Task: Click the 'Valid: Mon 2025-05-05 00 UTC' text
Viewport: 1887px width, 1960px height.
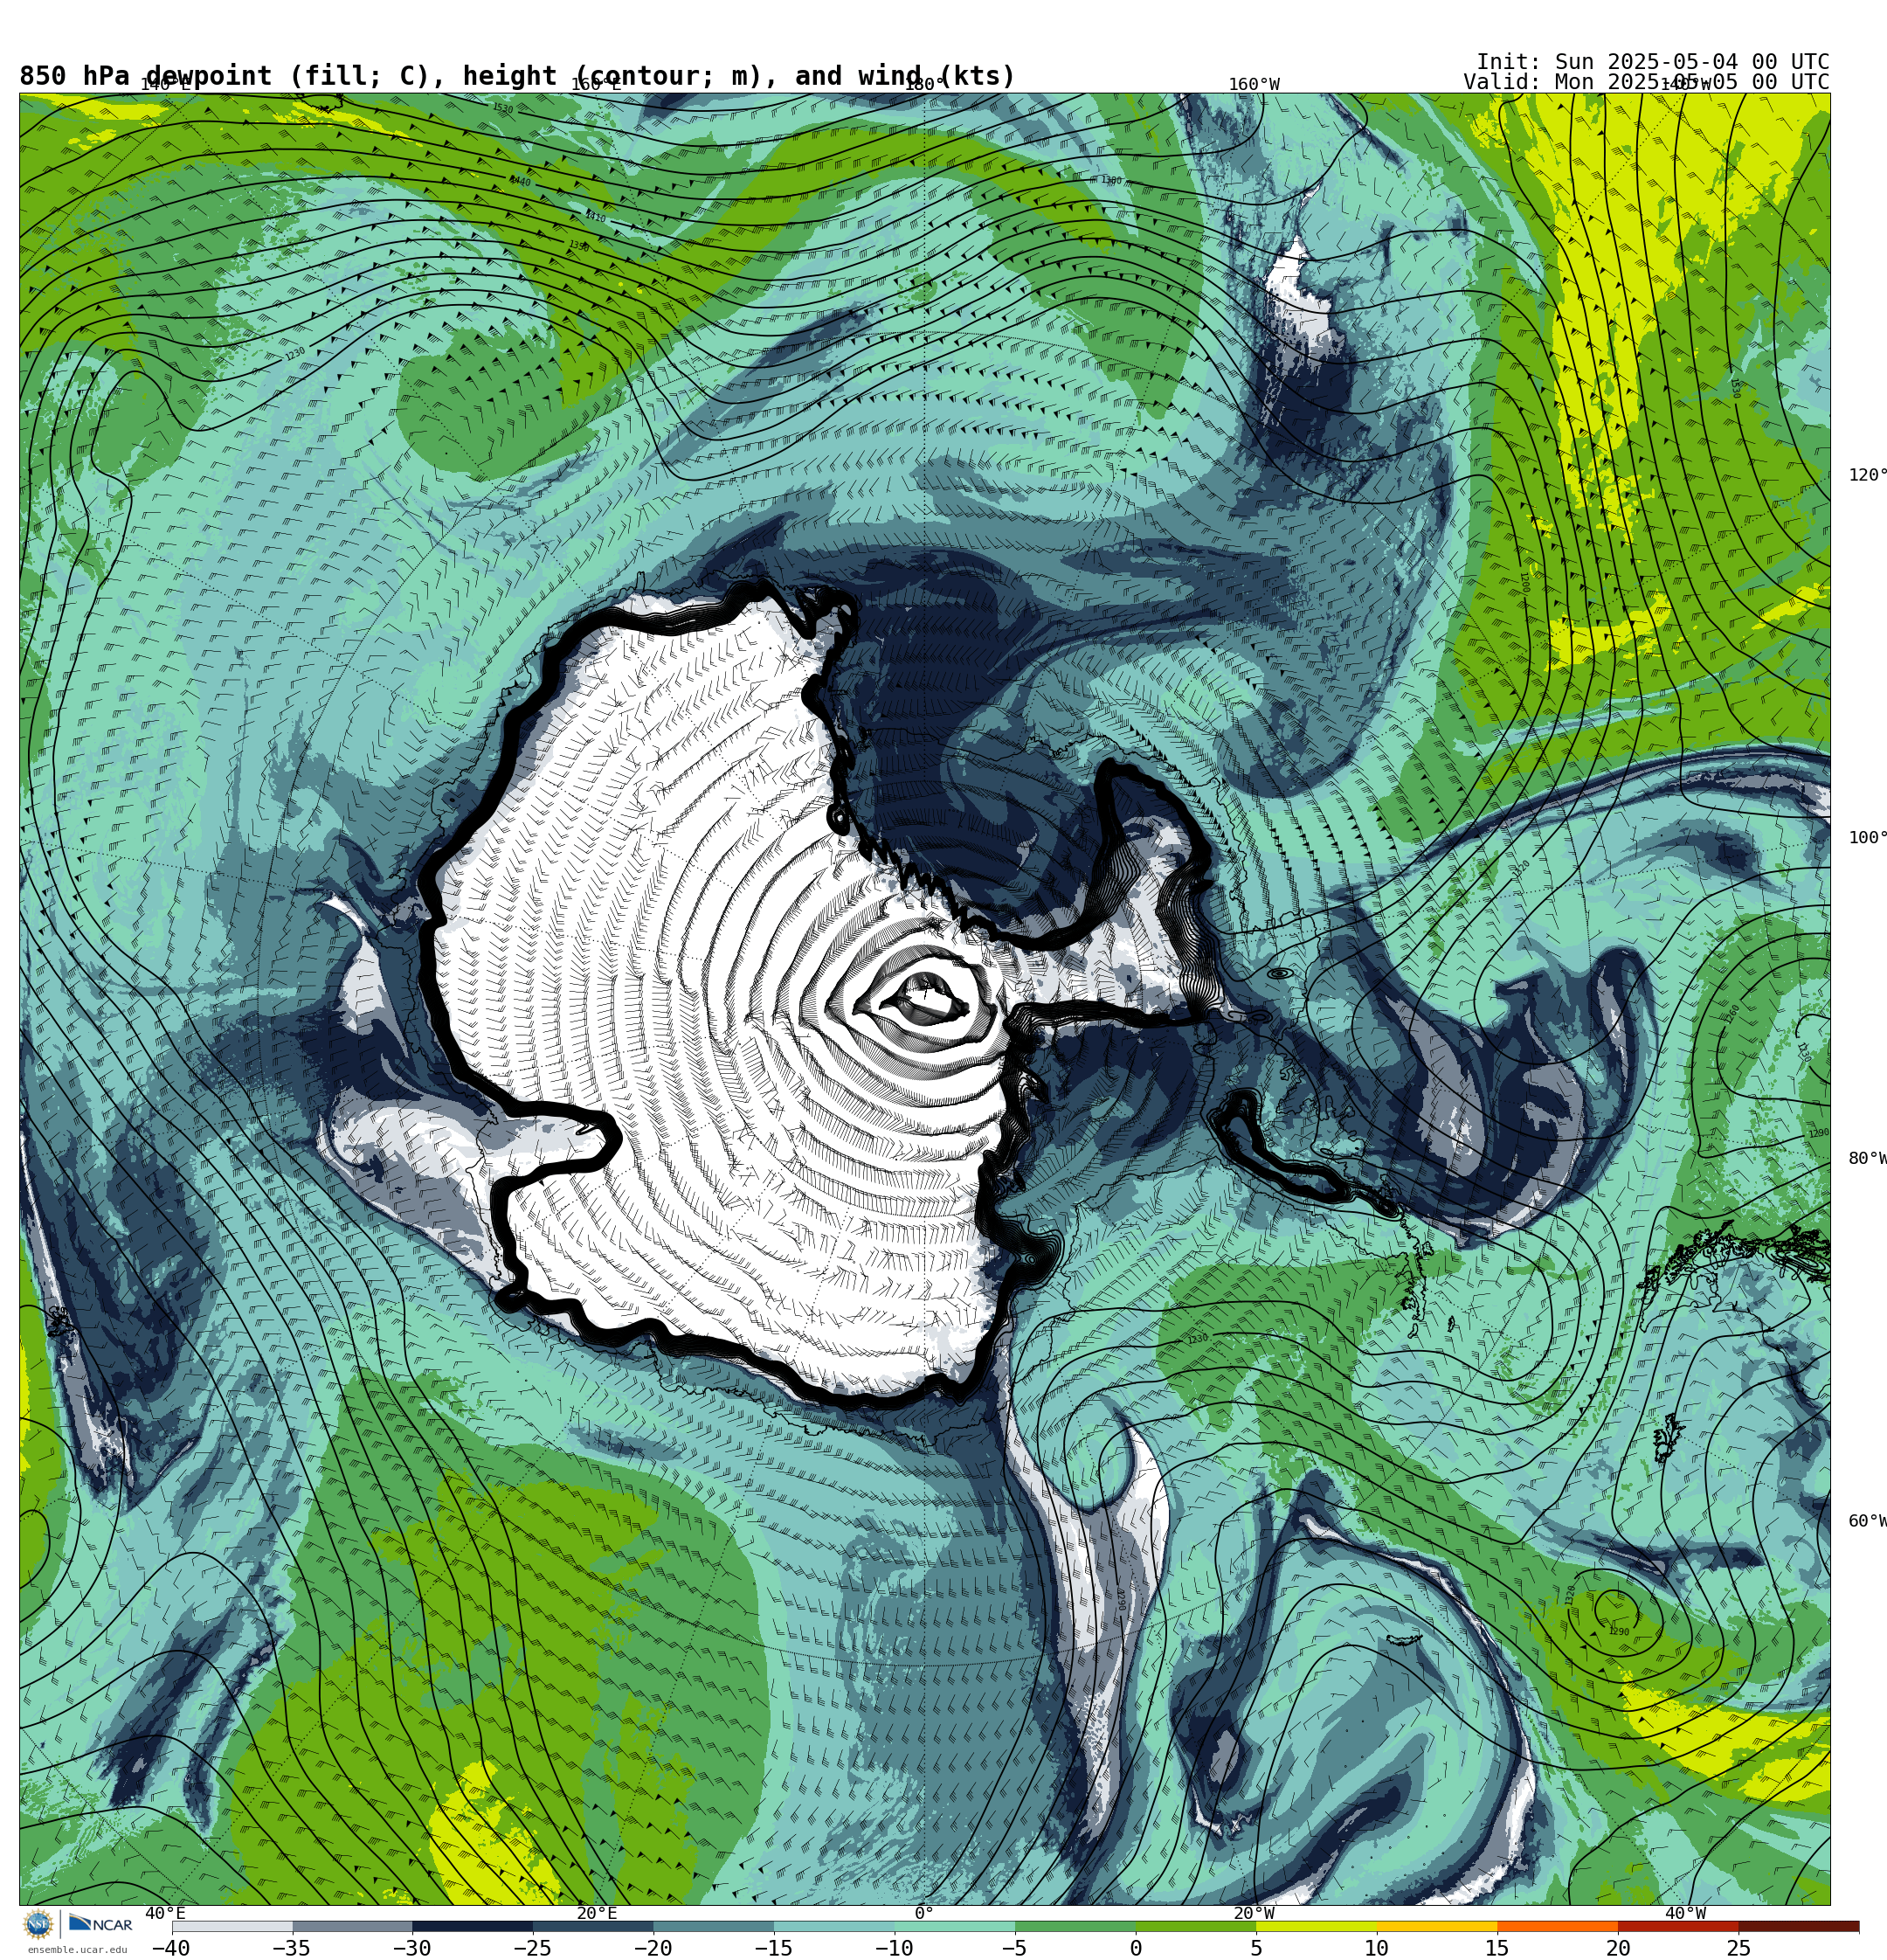Action: [x=1646, y=82]
